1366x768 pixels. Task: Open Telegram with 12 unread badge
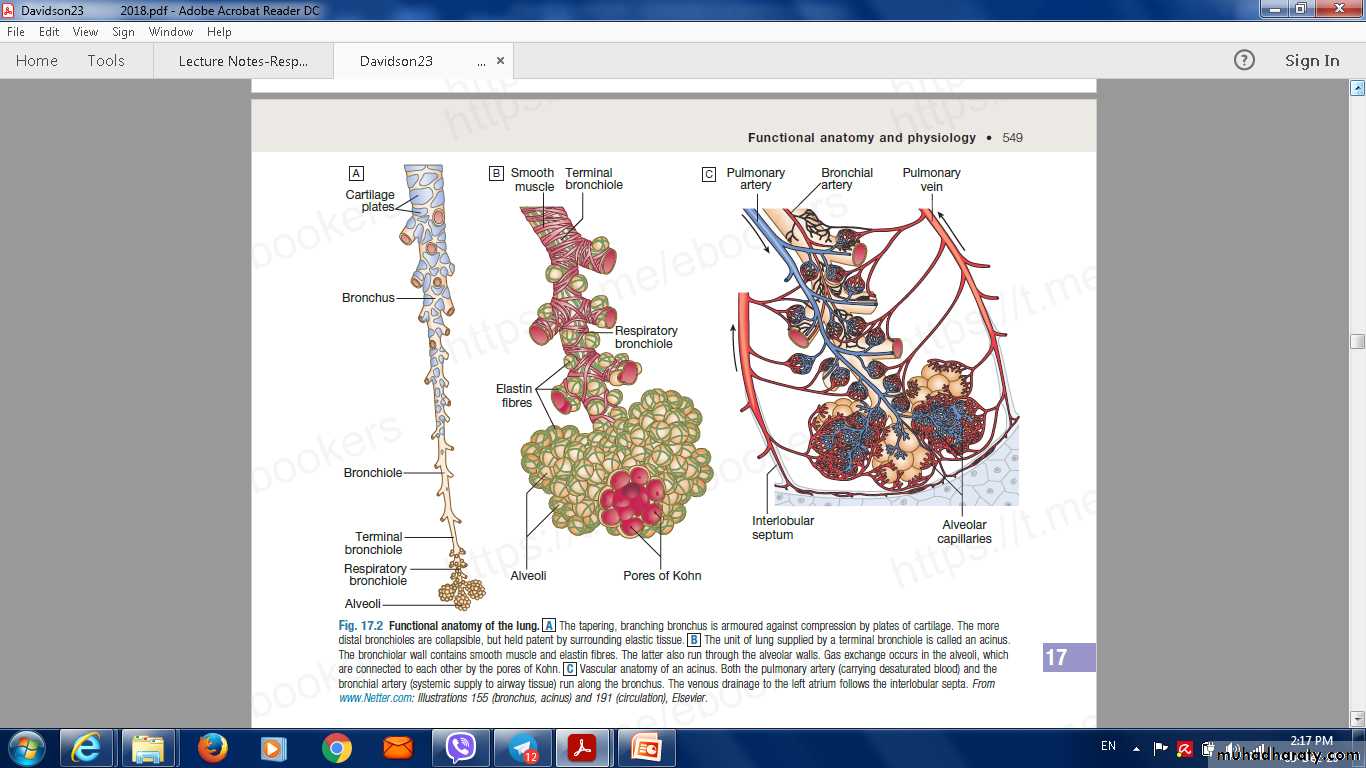click(522, 748)
